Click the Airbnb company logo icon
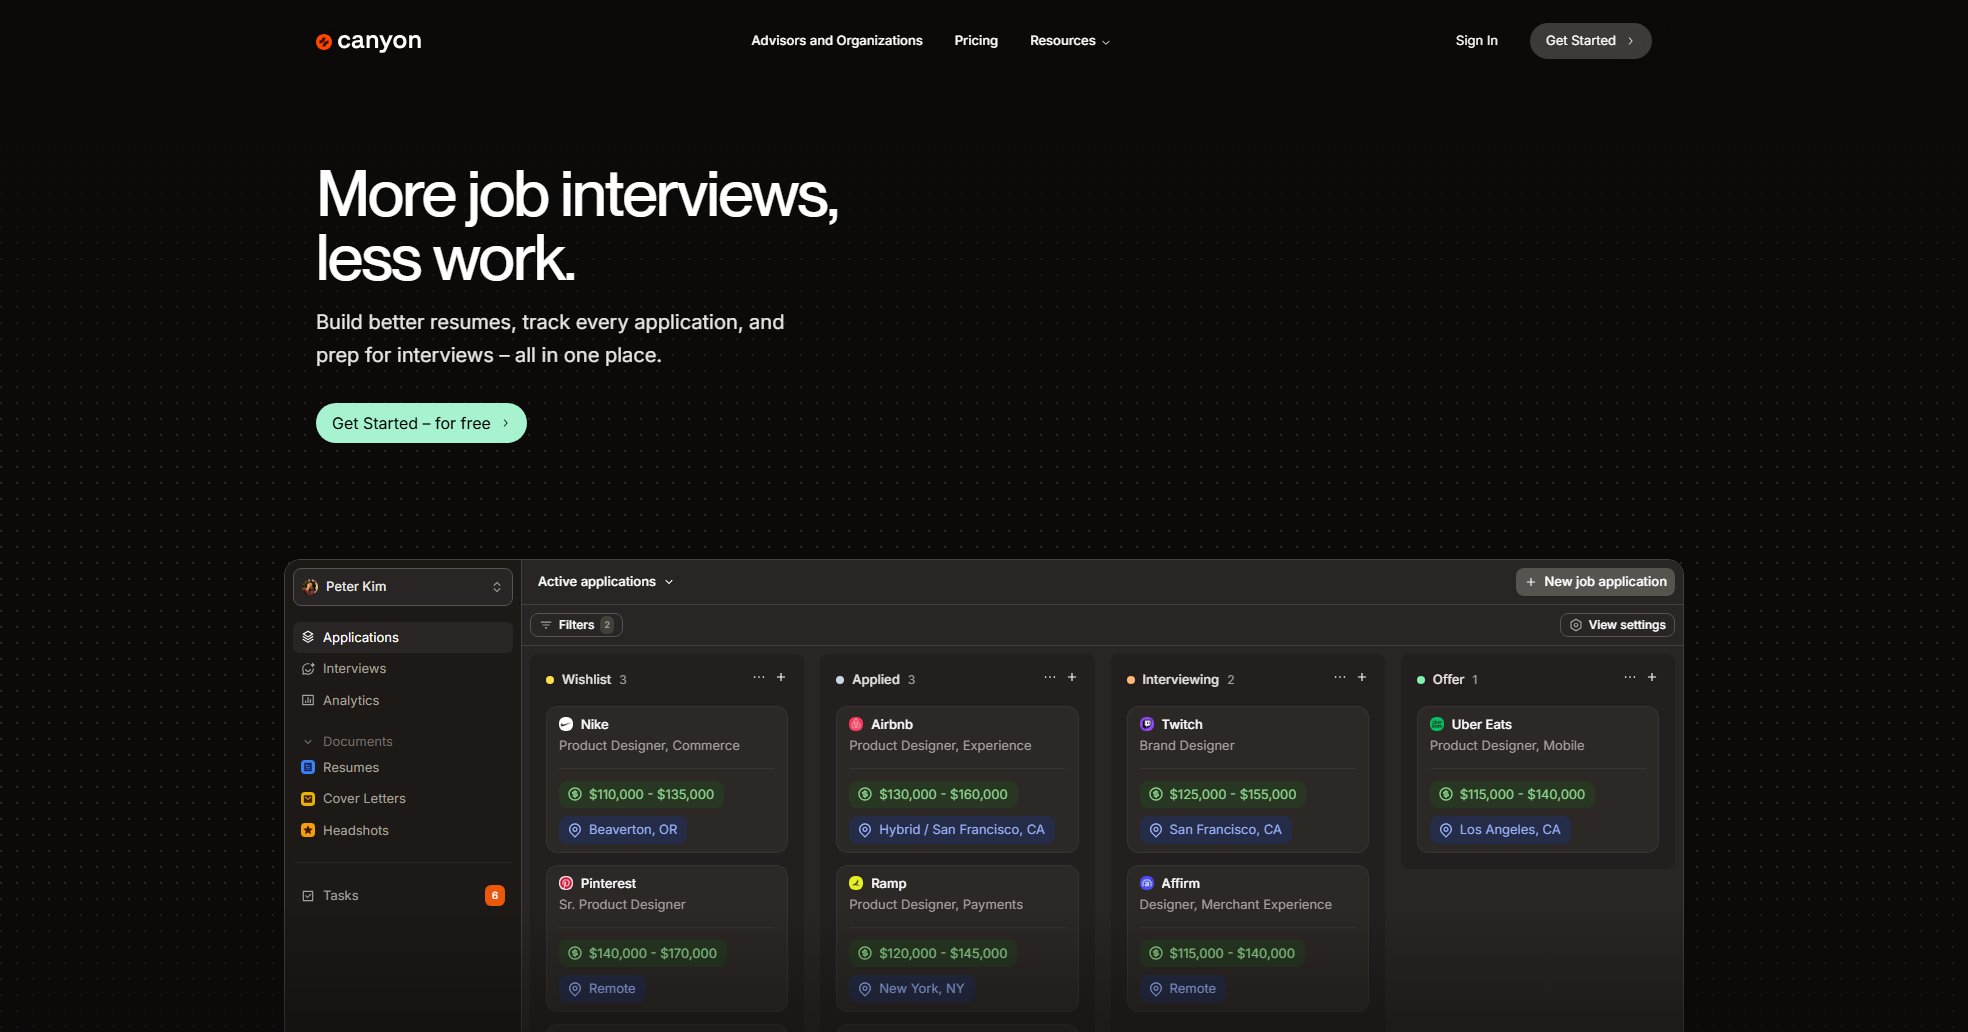The width and height of the screenshot is (1968, 1032). (x=856, y=724)
